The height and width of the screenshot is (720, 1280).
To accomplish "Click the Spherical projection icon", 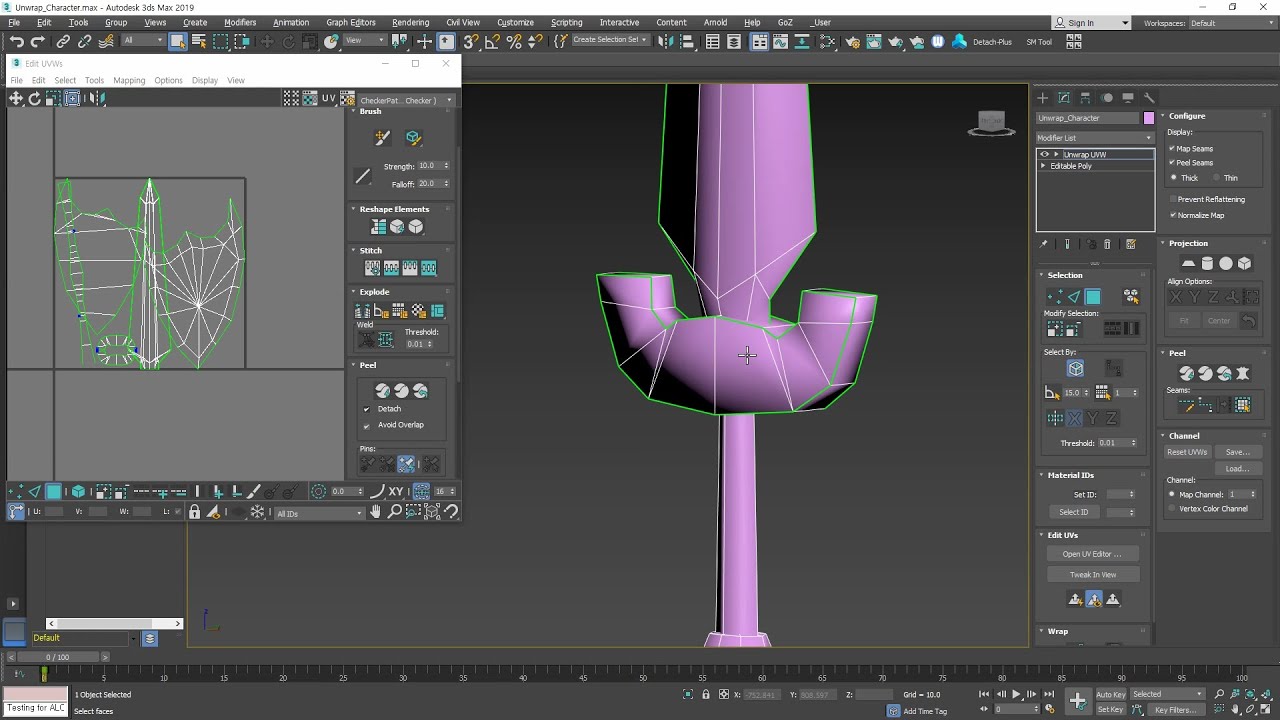I will click(1226, 263).
